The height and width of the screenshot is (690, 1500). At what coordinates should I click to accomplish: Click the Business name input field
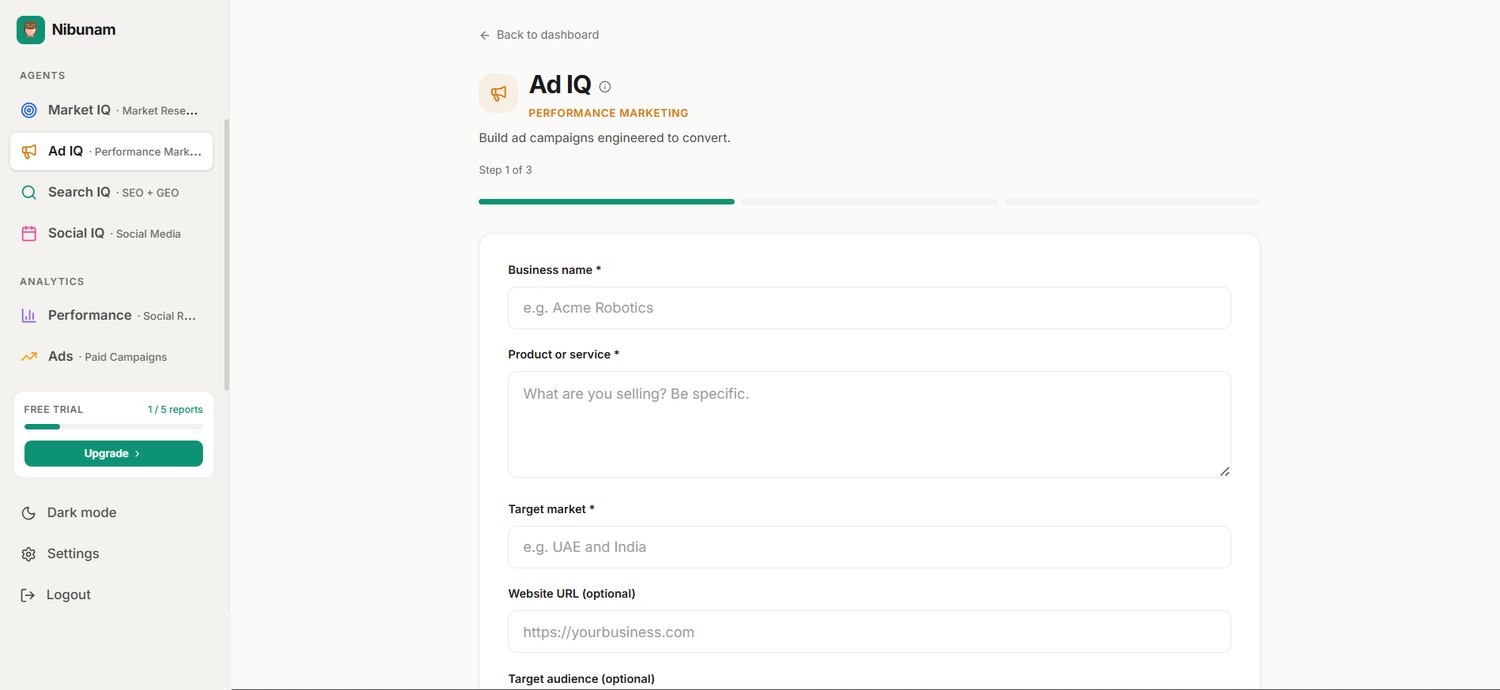click(869, 308)
